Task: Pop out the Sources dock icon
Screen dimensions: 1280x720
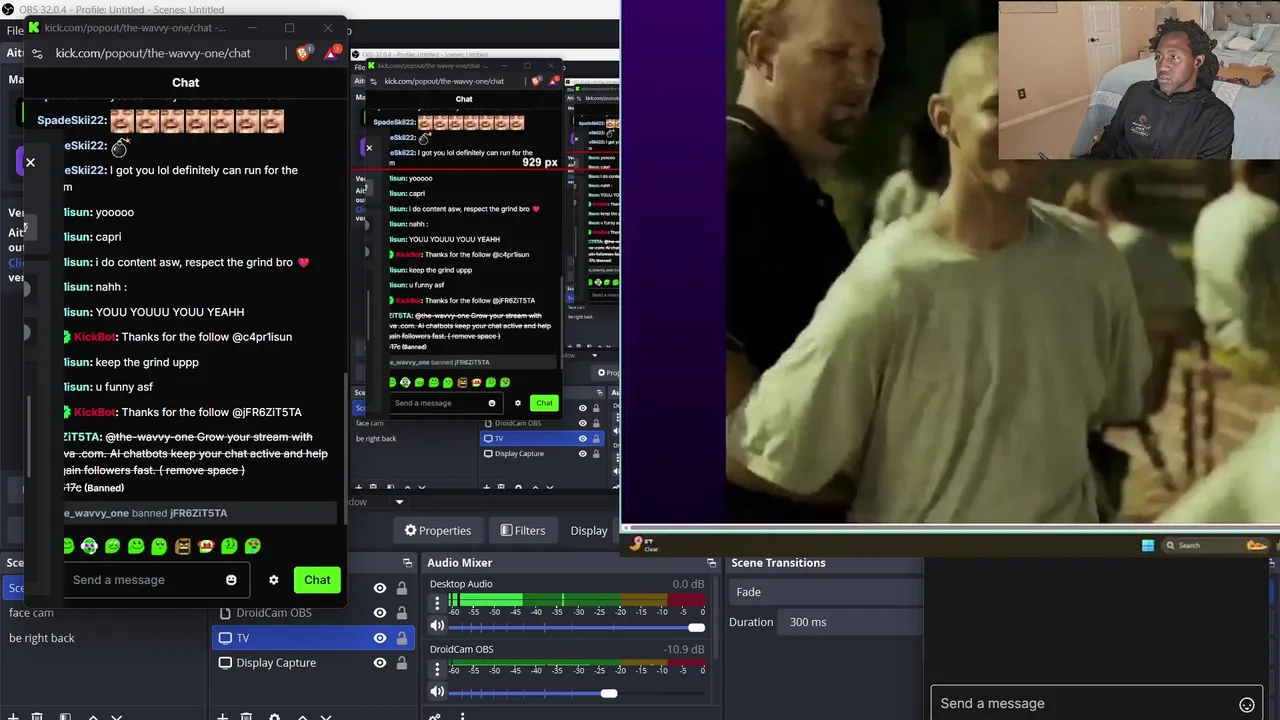Action: (407, 563)
